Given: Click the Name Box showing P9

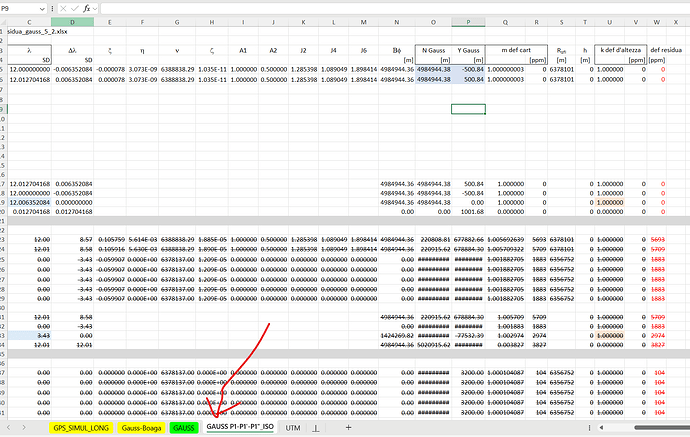Looking at the screenshot, I should tap(20, 8).
